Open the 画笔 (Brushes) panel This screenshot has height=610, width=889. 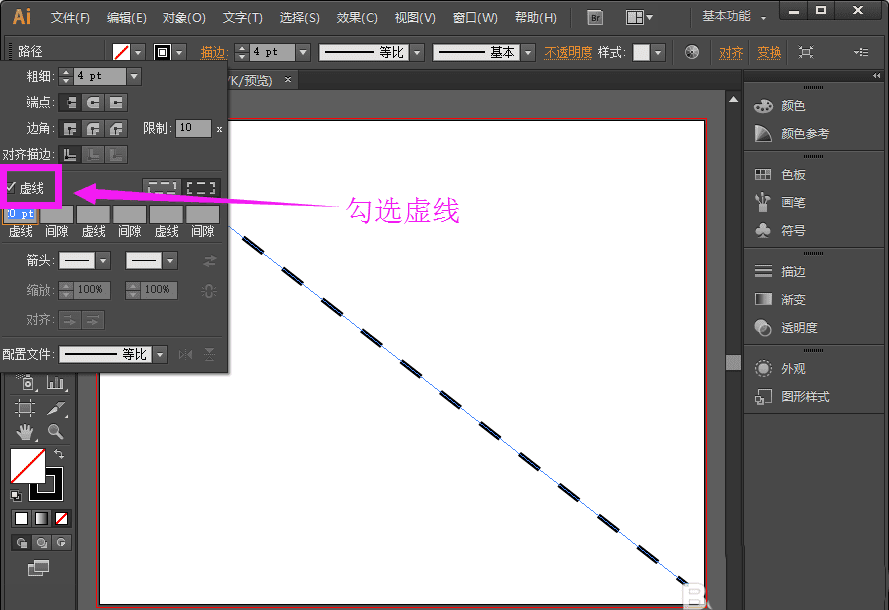pos(781,202)
